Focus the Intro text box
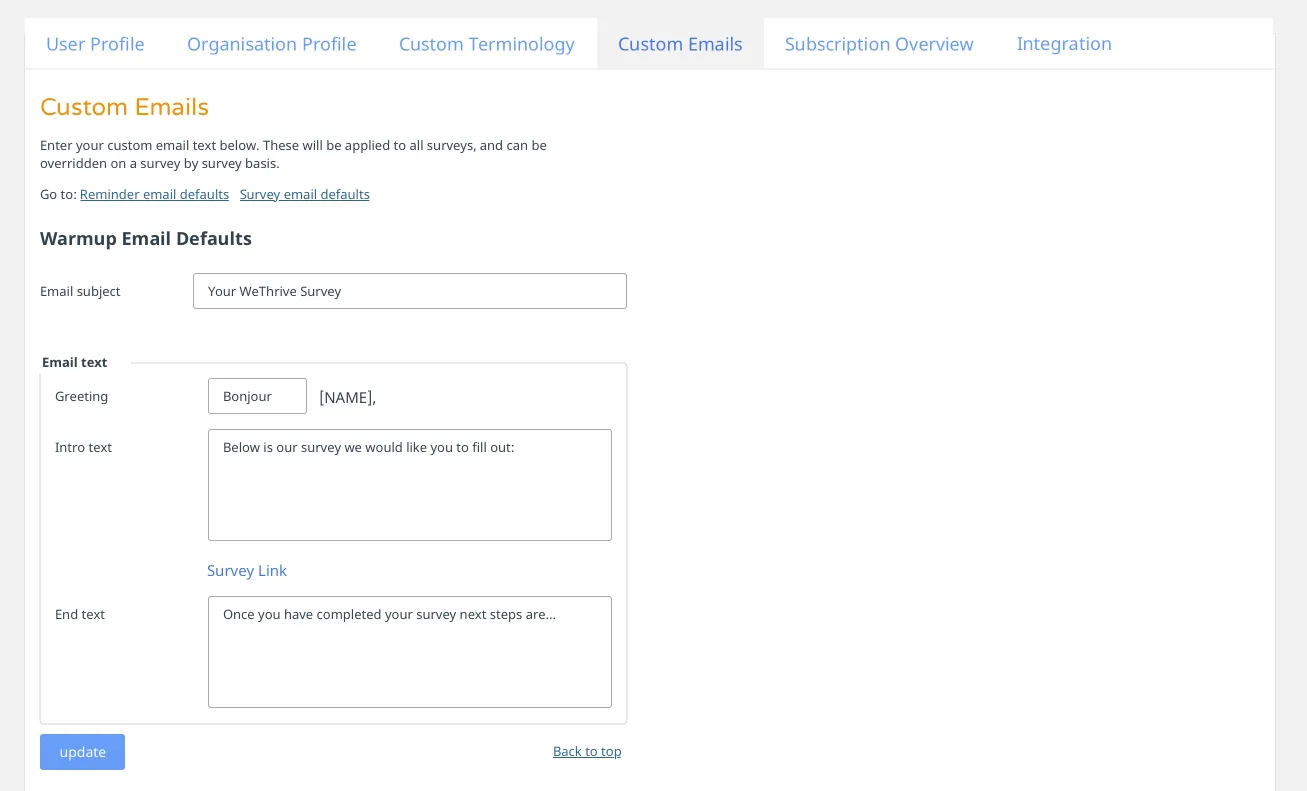1307x791 pixels. (x=410, y=485)
